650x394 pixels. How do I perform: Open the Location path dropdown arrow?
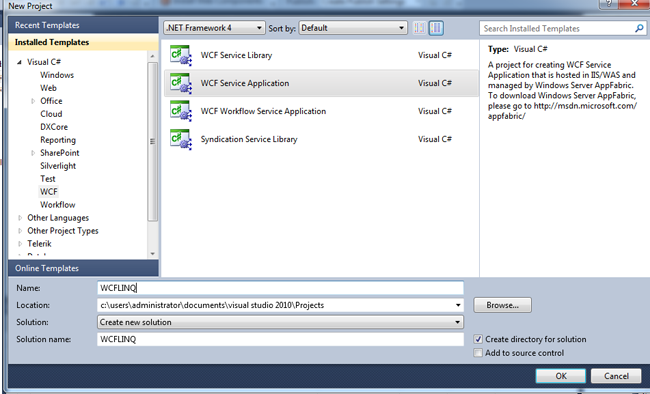(458, 305)
